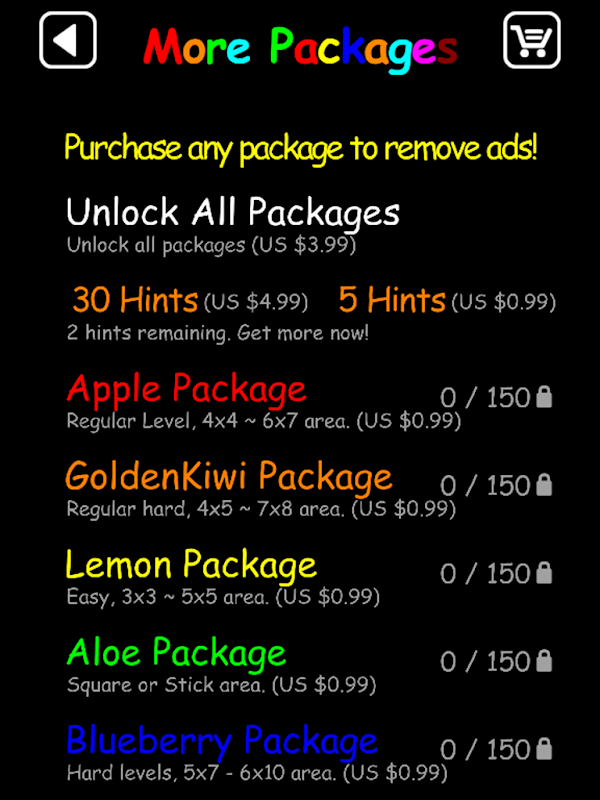Open the Apple Package
The height and width of the screenshot is (800, 600).
[186, 390]
